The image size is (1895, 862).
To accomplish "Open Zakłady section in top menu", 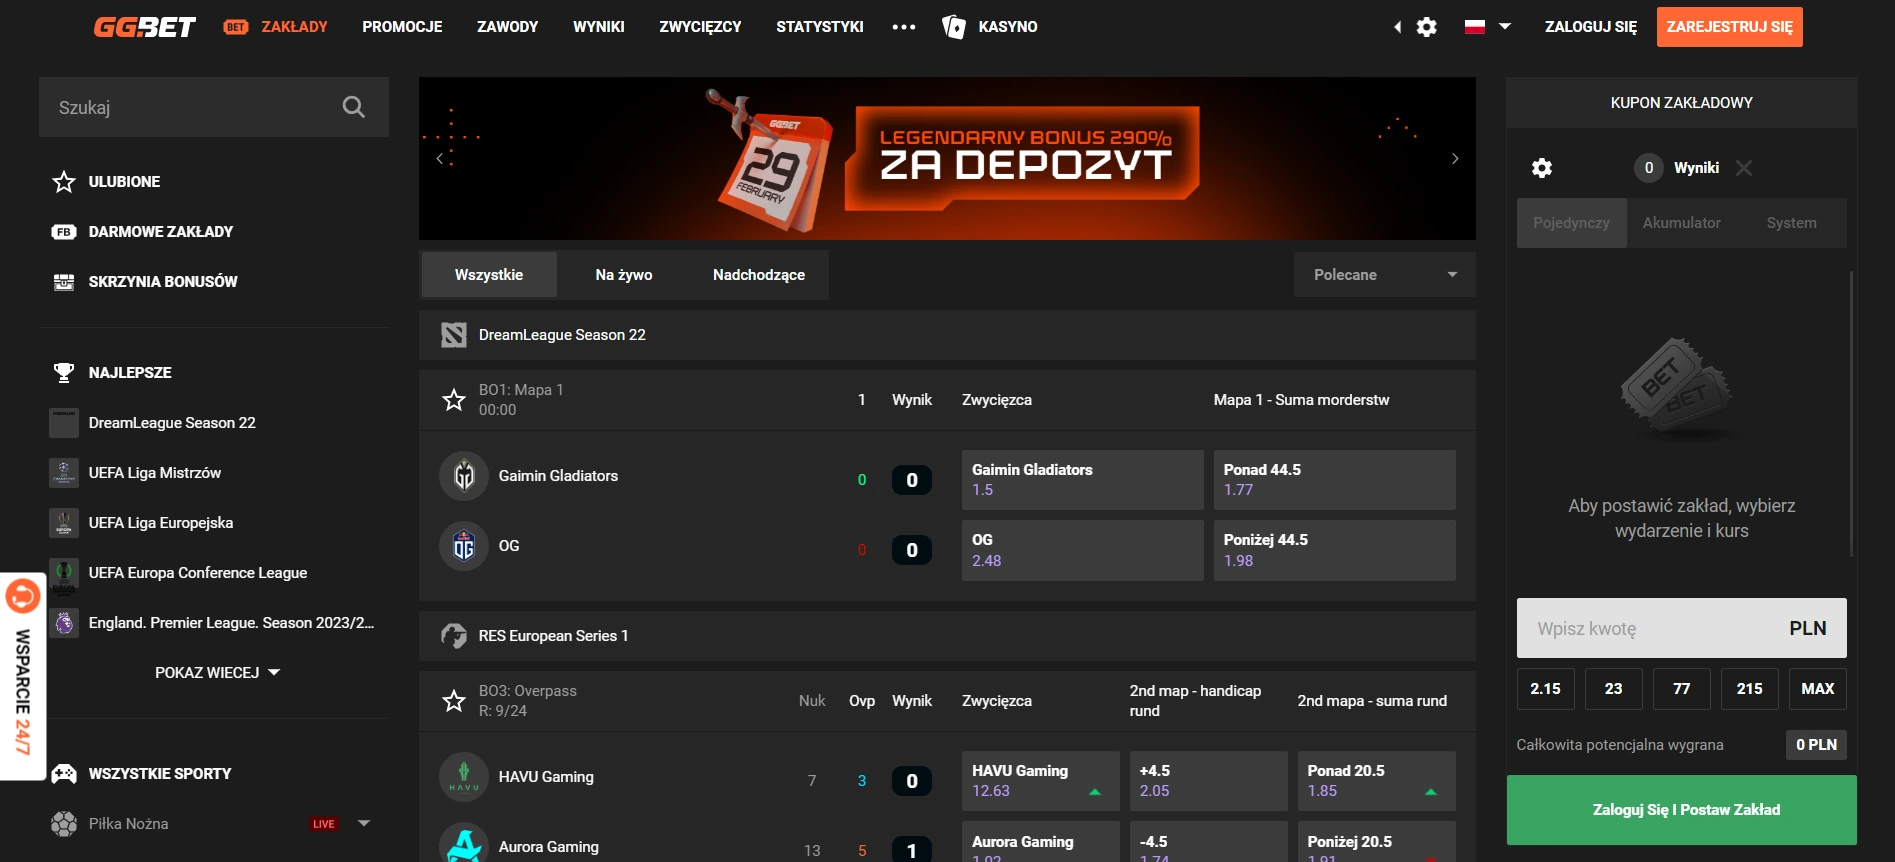I will (276, 27).
